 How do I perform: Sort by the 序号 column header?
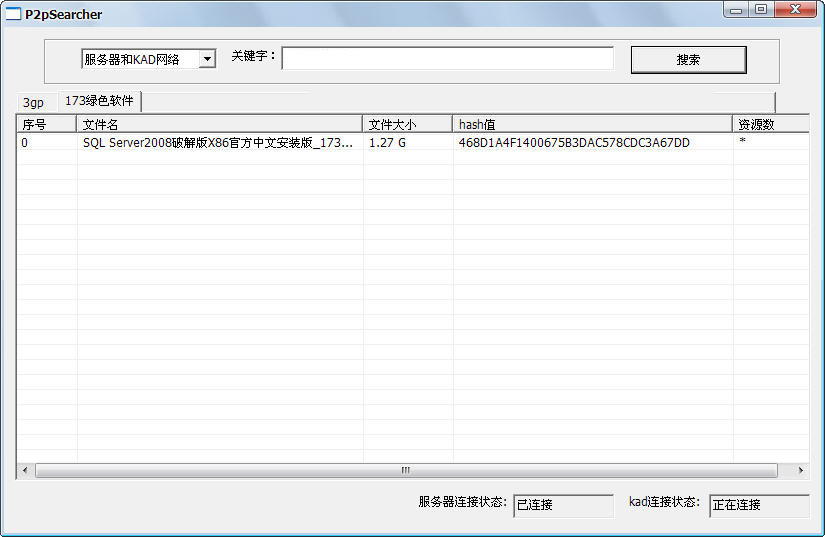click(46, 124)
